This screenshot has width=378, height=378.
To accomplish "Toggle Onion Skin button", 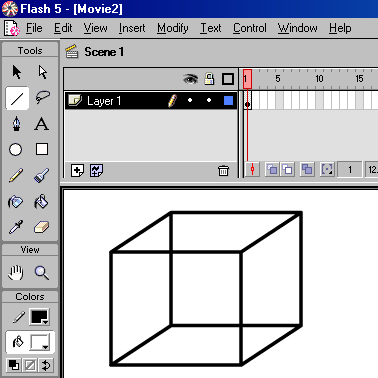I will click(x=272, y=170).
